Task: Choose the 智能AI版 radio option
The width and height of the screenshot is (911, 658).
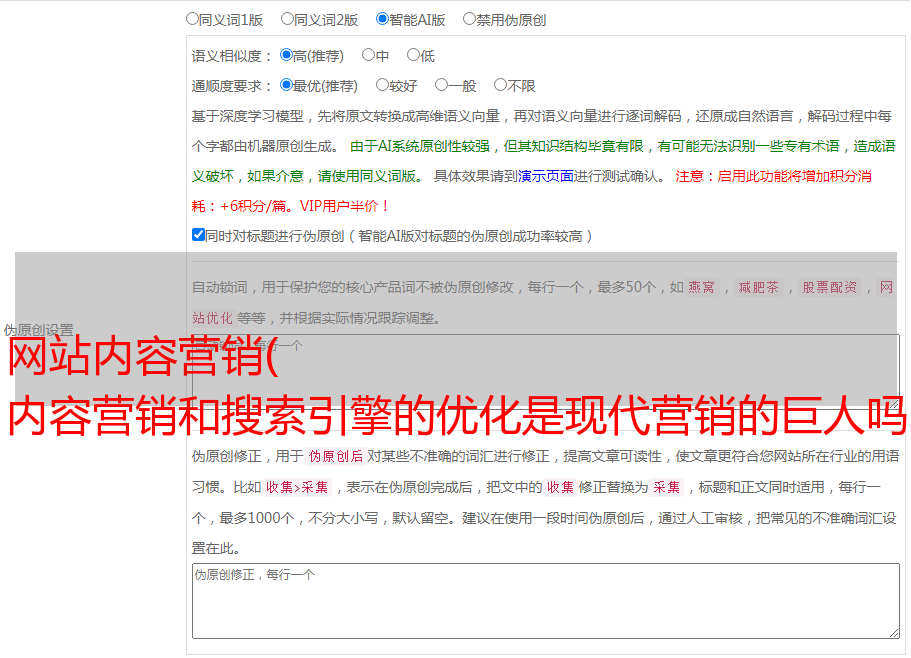Action: [382, 19]
